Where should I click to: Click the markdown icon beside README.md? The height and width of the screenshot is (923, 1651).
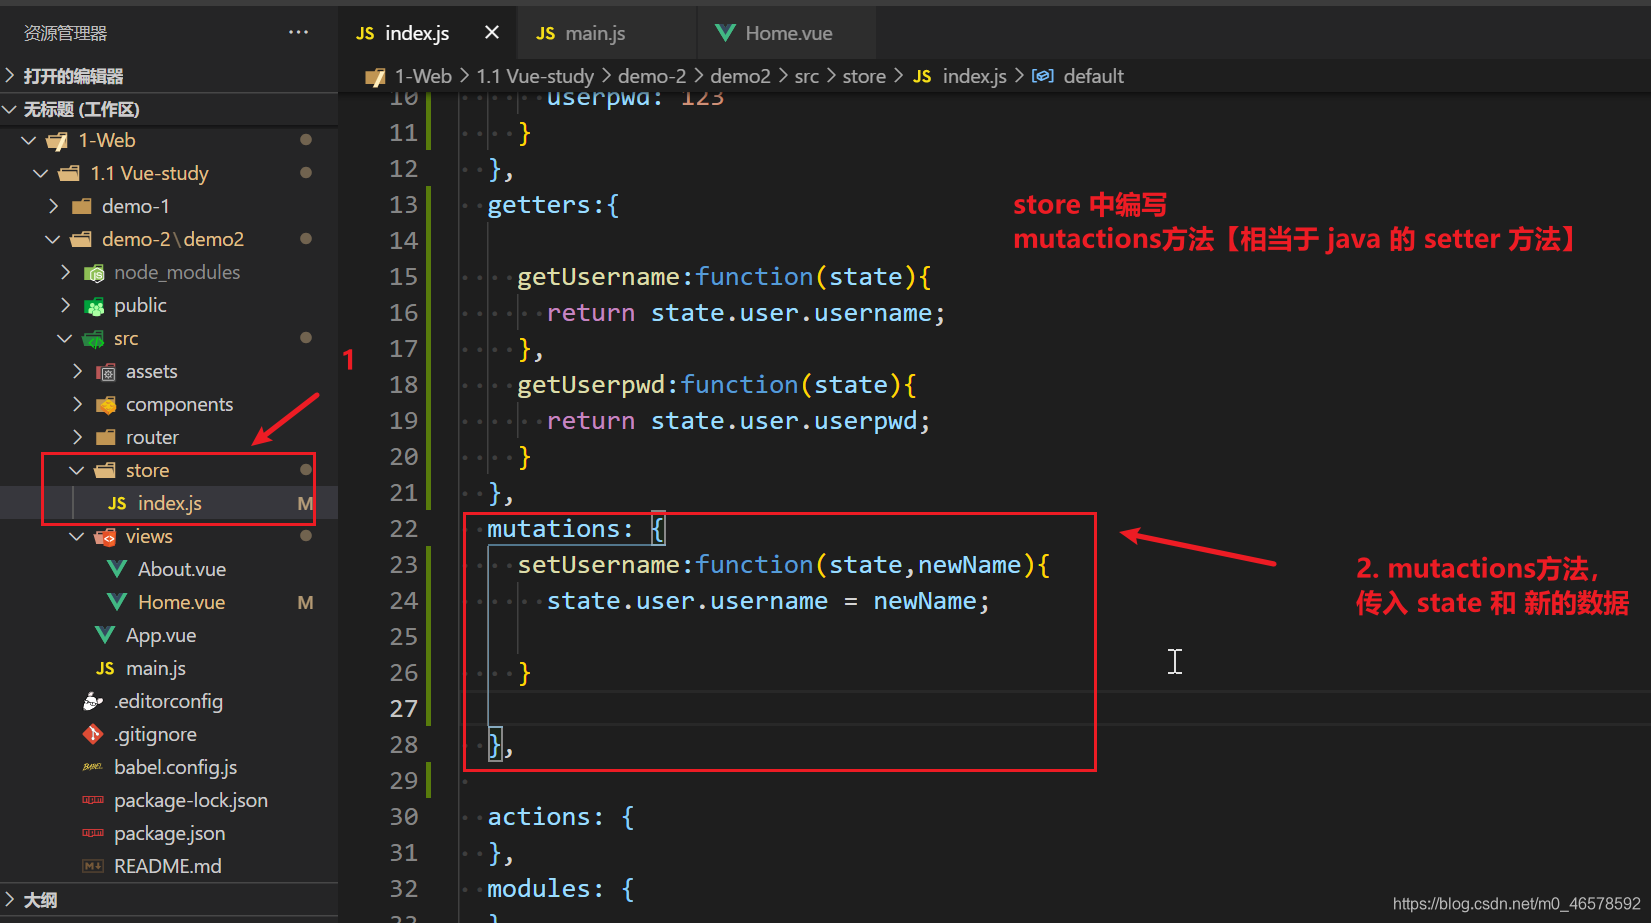click(93, 867)
